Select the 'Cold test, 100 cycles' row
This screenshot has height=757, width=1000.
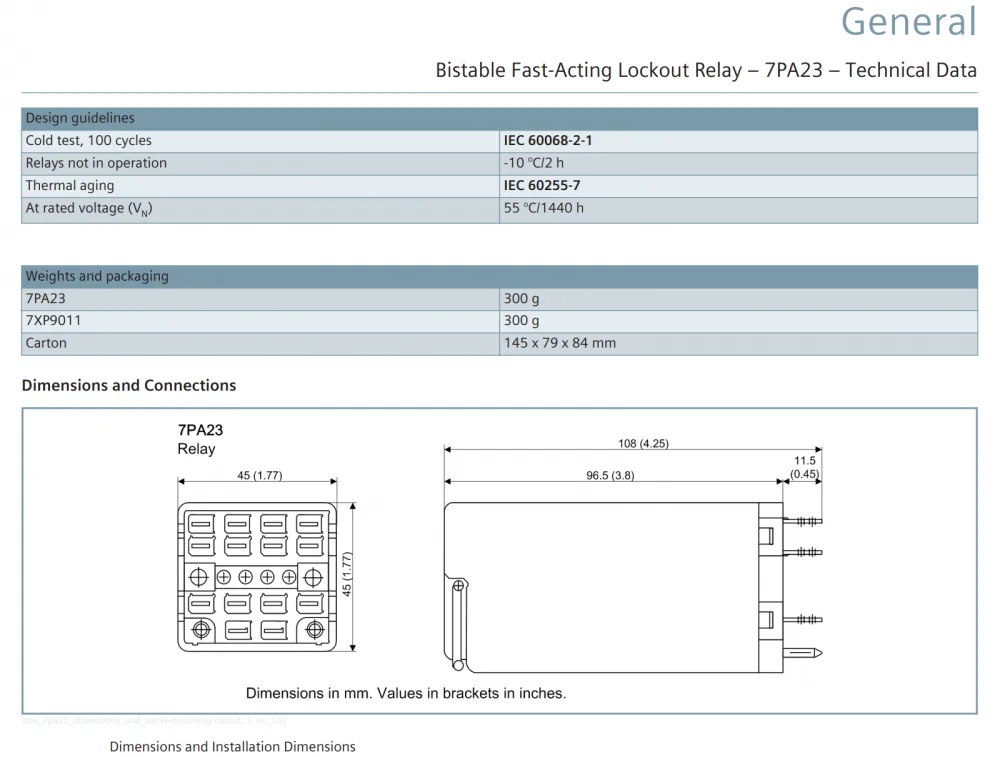[x=499, y=141]
